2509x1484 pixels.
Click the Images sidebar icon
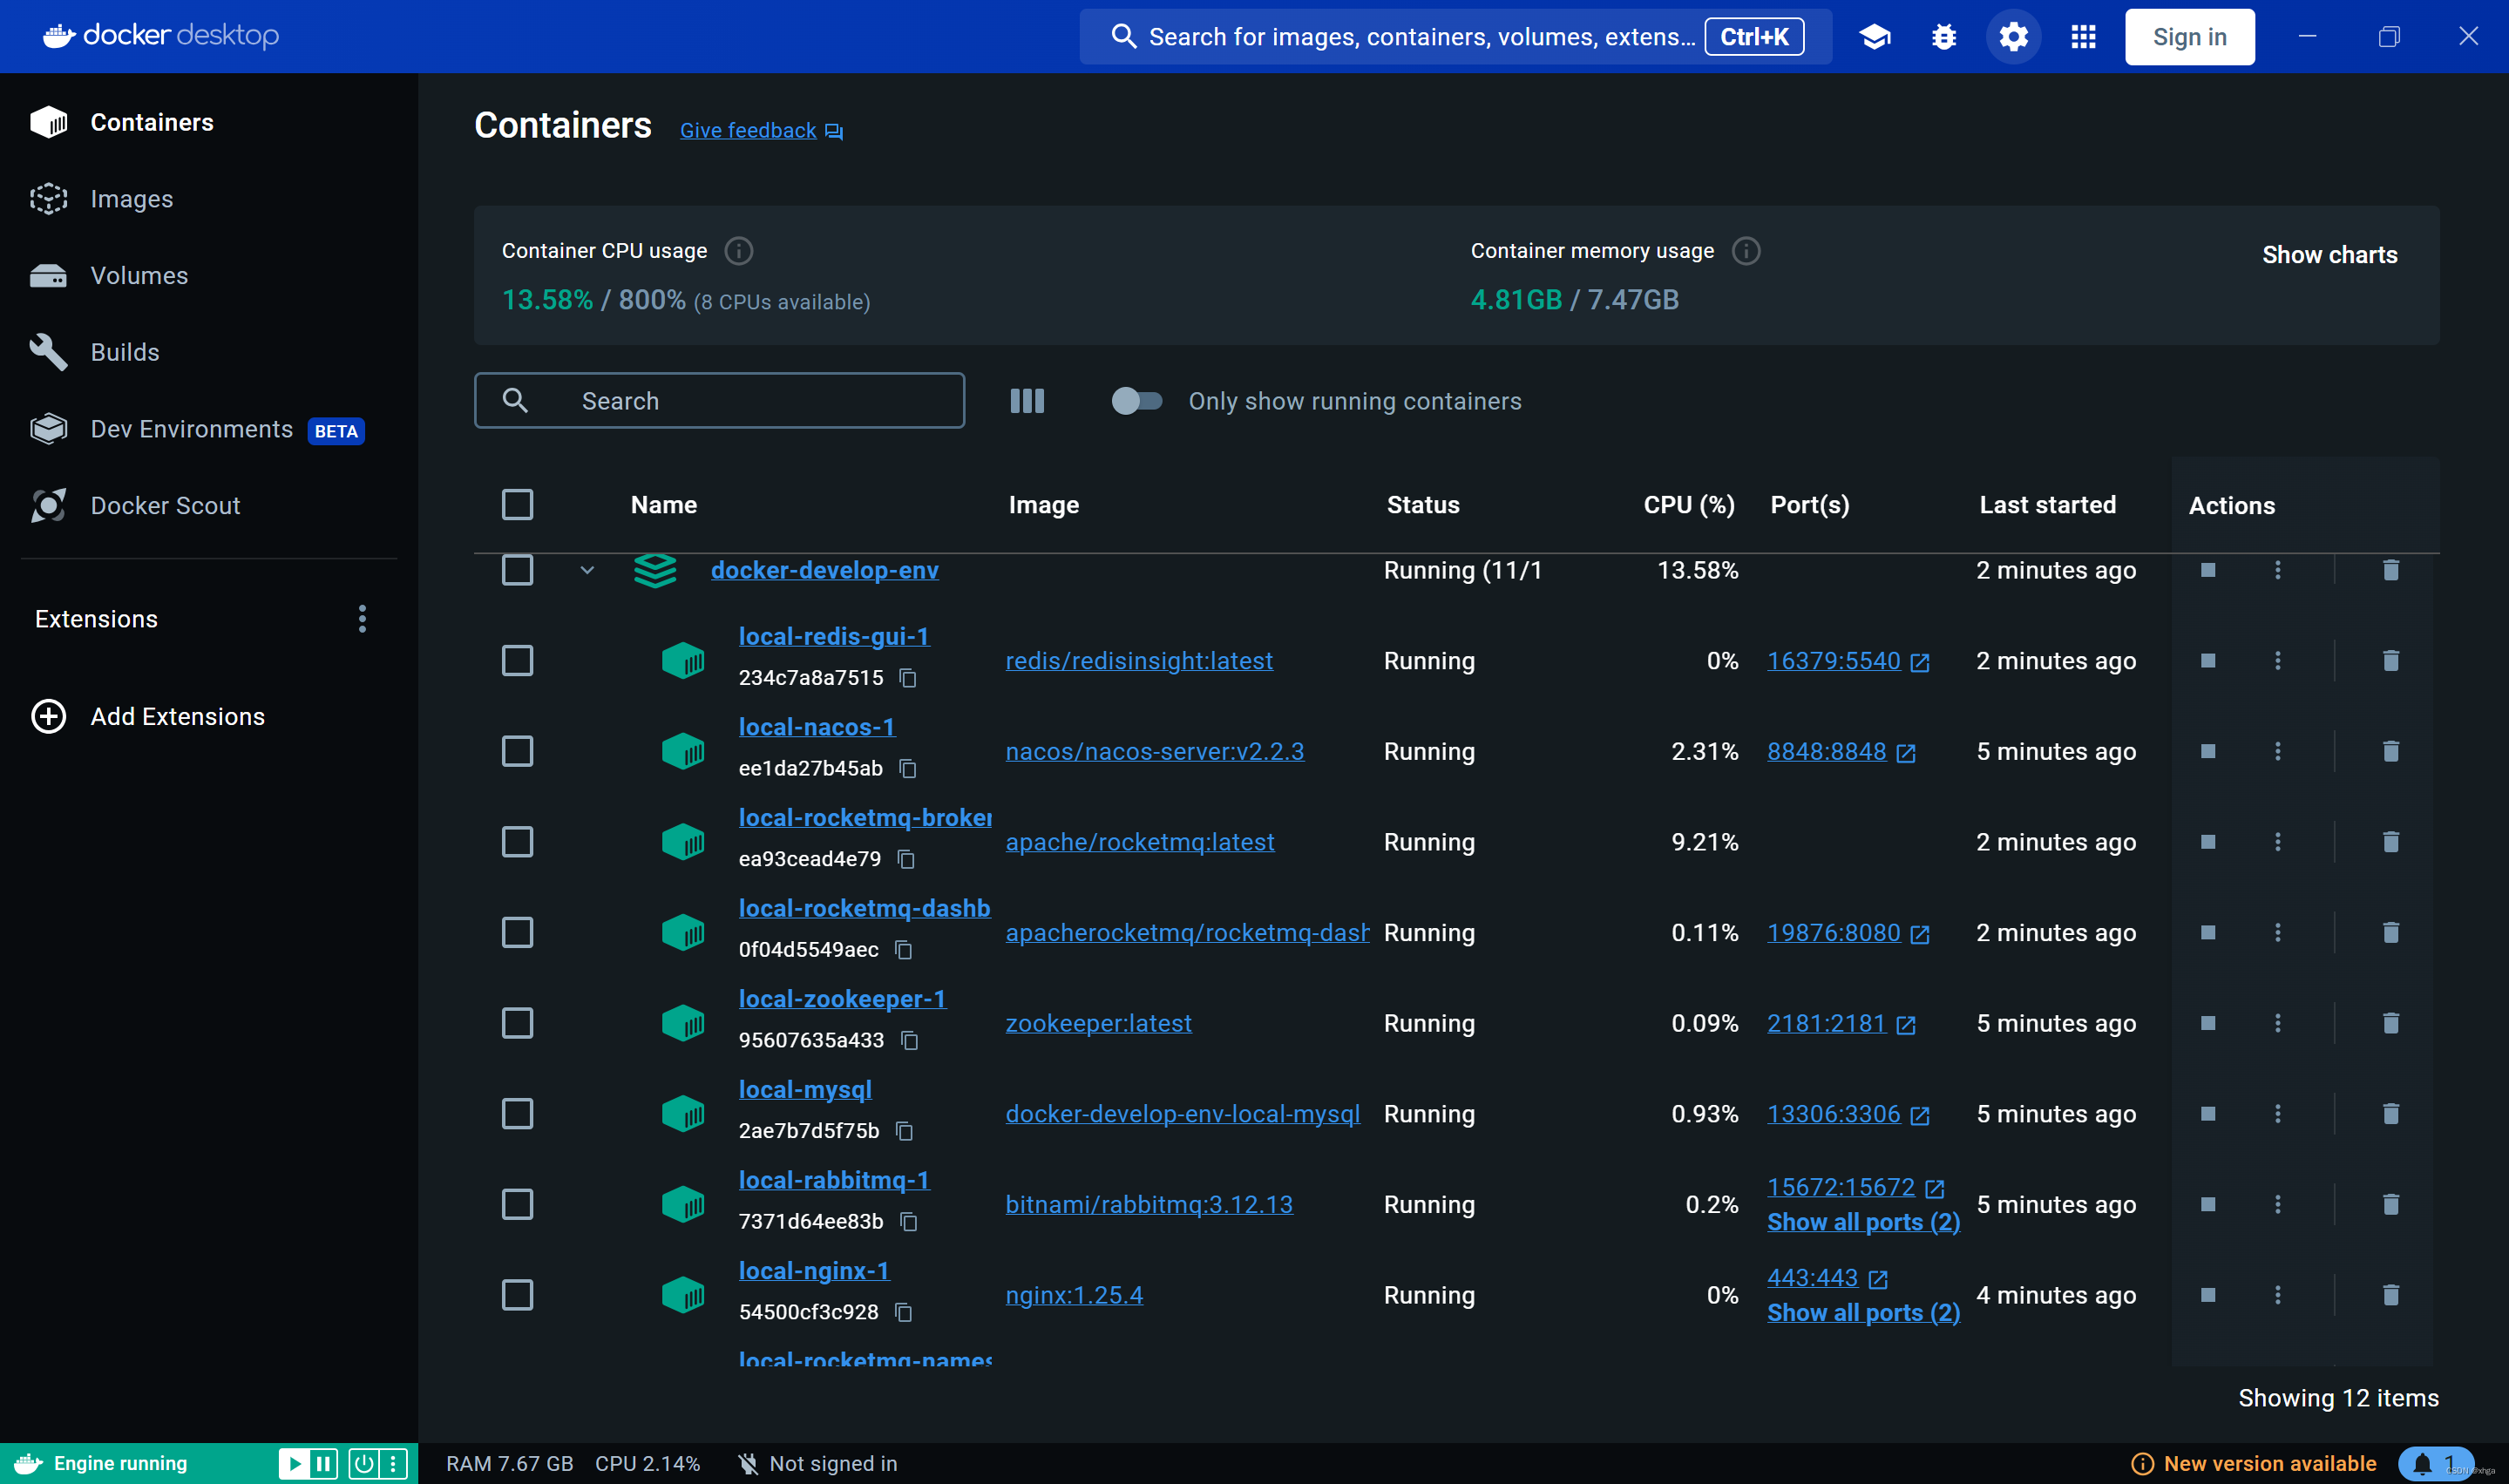point(48,198)
